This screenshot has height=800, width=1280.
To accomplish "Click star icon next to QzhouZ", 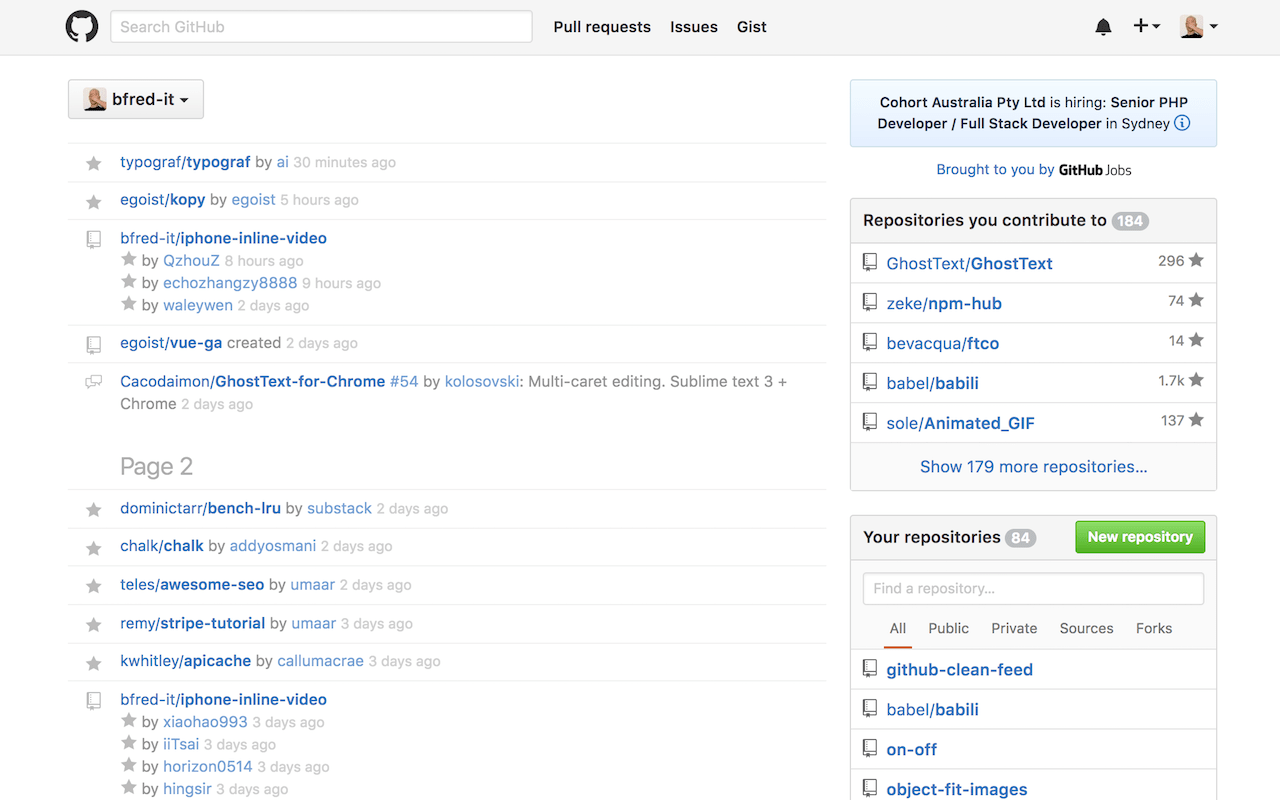I will click(128, 259).
